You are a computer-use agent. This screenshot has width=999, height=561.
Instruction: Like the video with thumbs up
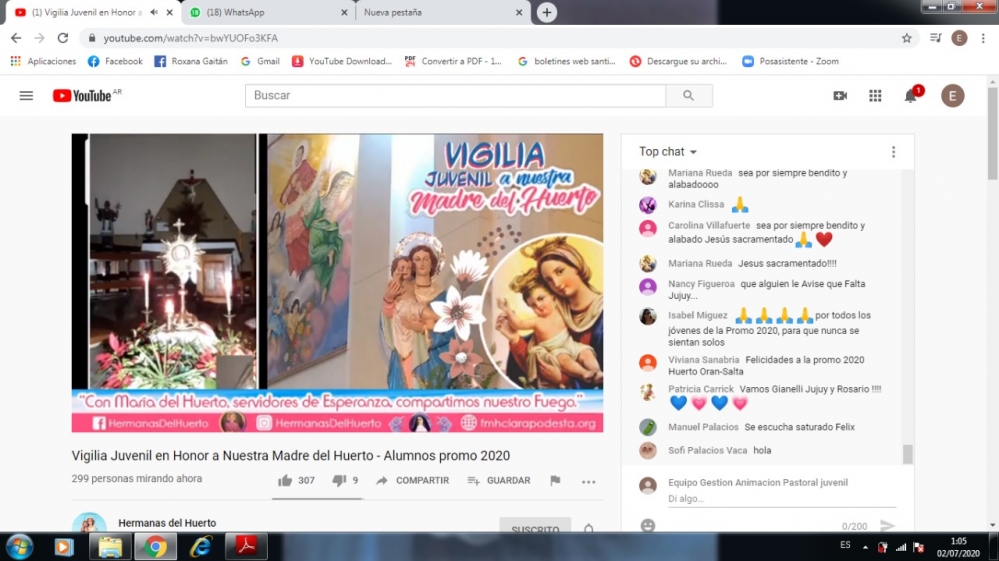point(285,481)
